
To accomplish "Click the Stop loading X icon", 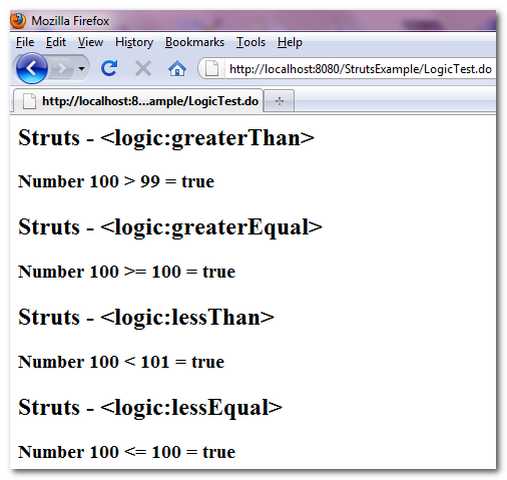I will (x=143, y=69).
